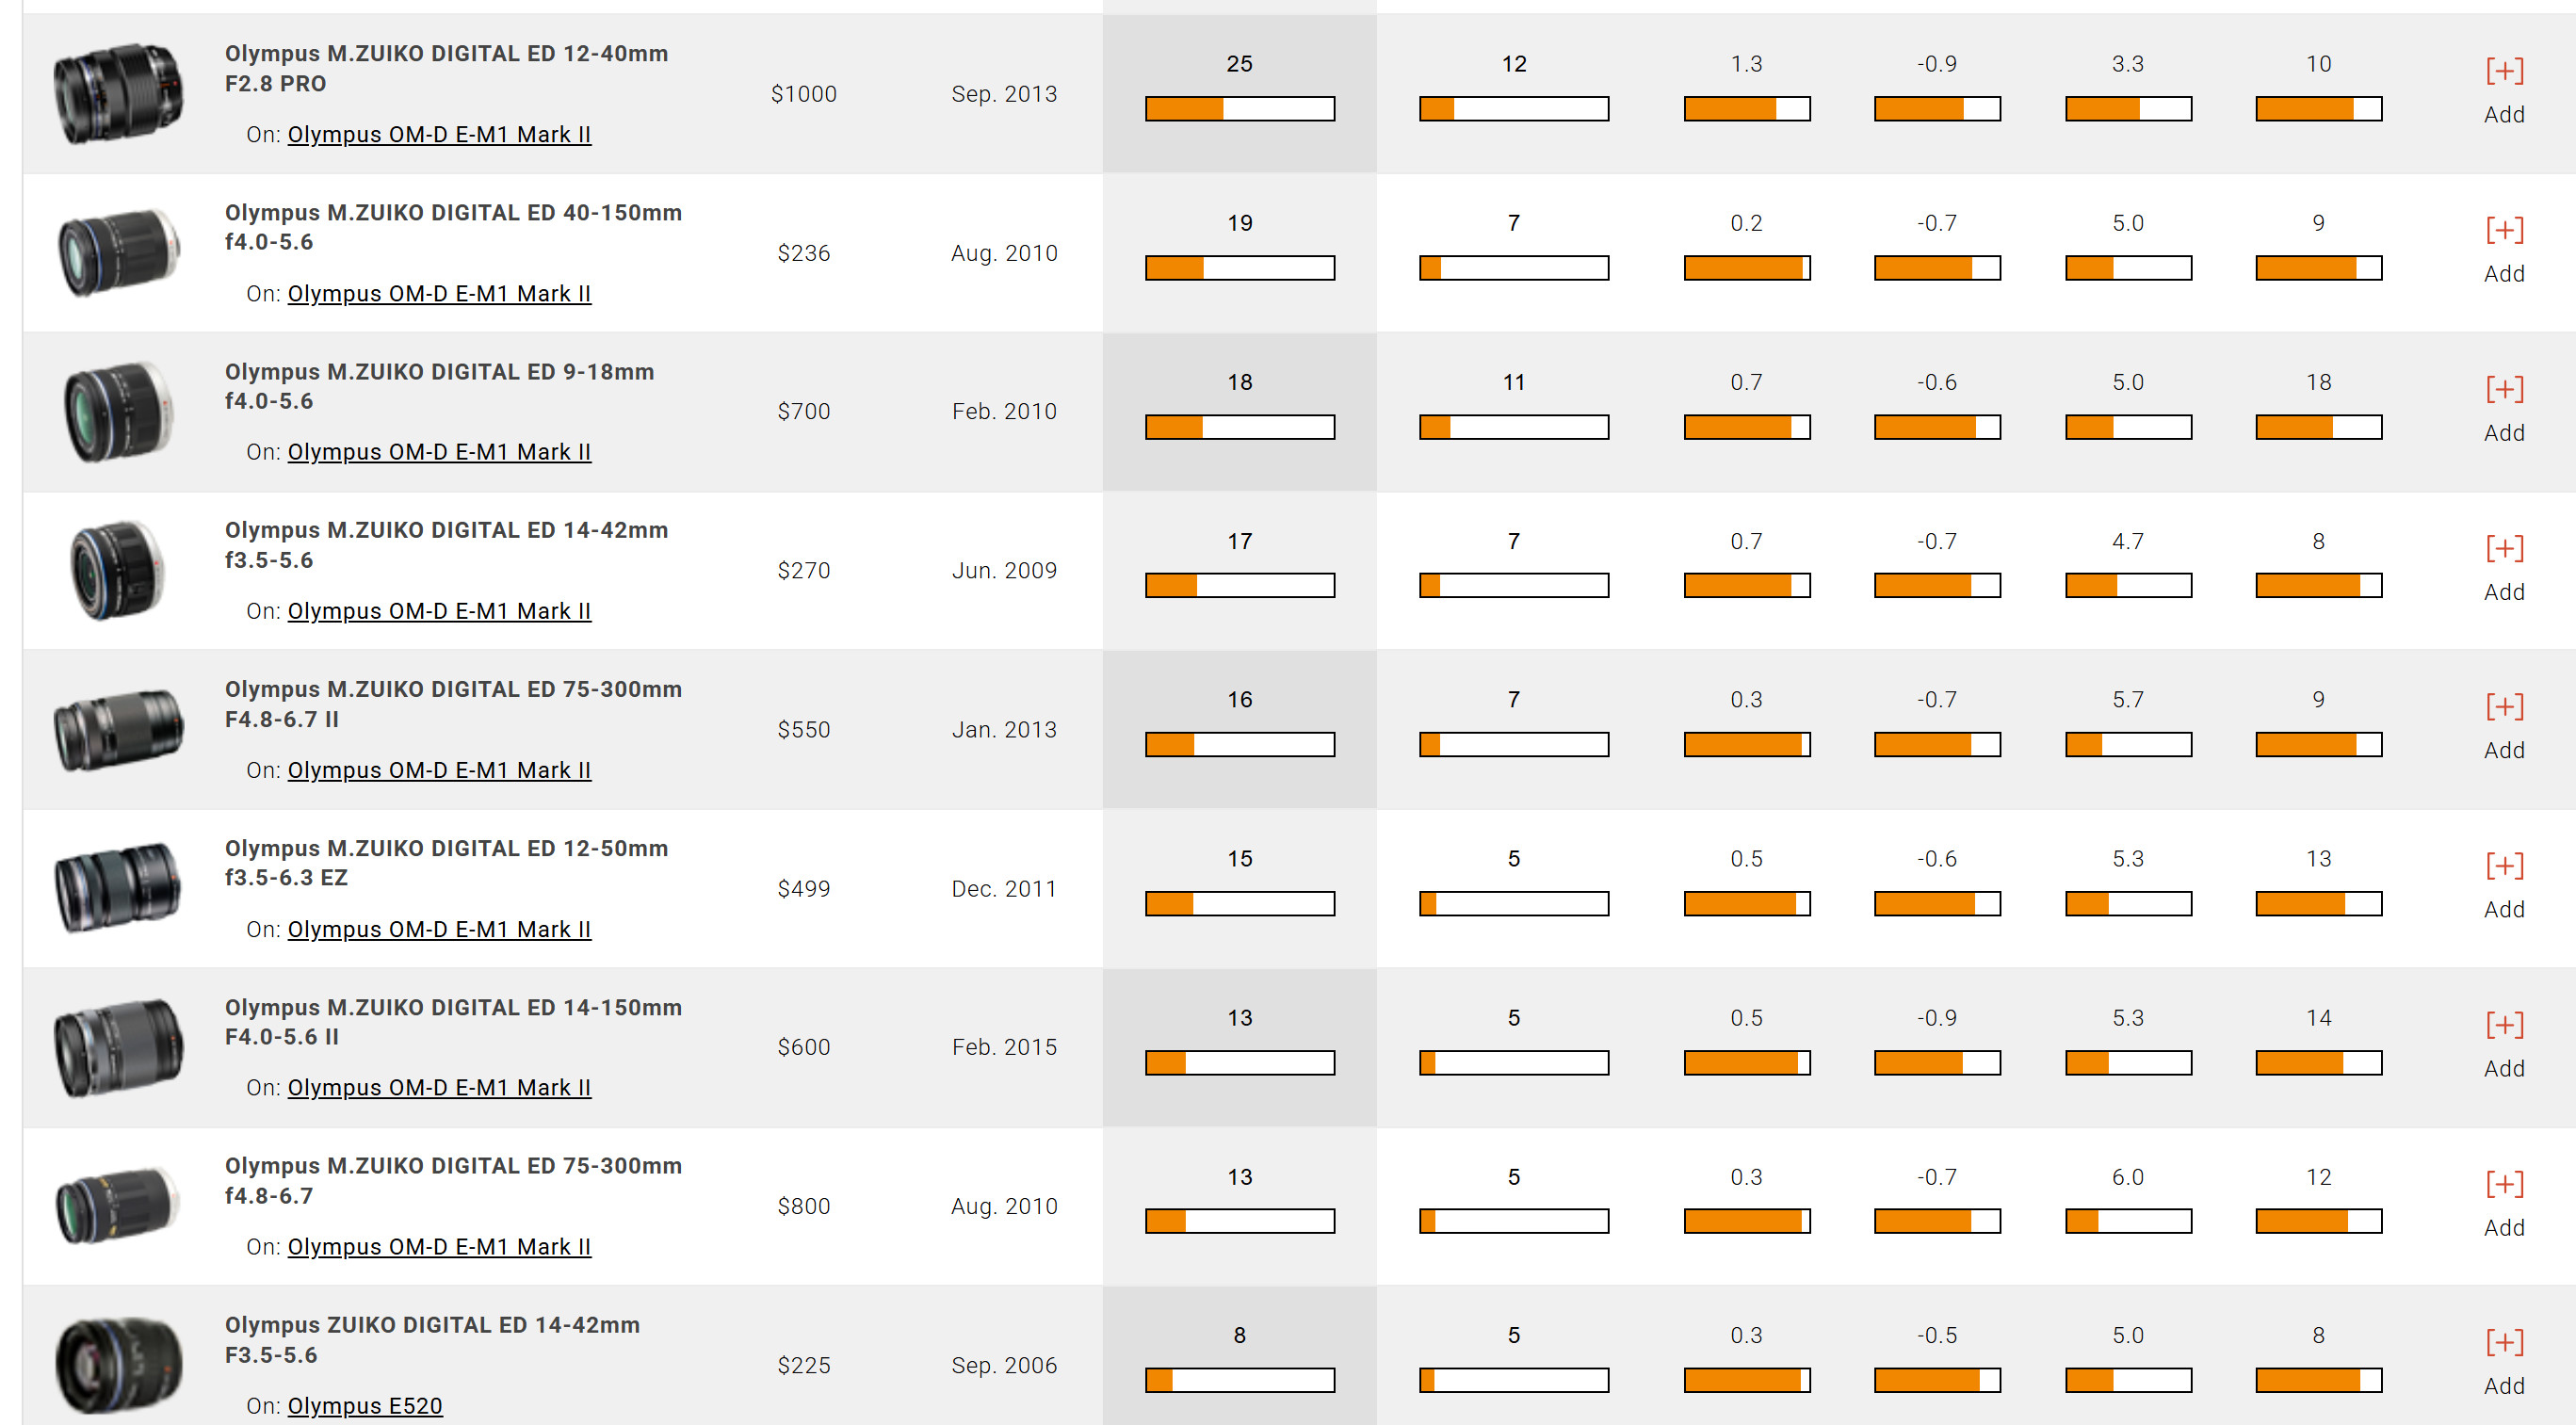The image size is (2576, 1425).
Task: Add the 40-150mm f4.0-5.6 lens to comparison
Action: [2504, 250]
